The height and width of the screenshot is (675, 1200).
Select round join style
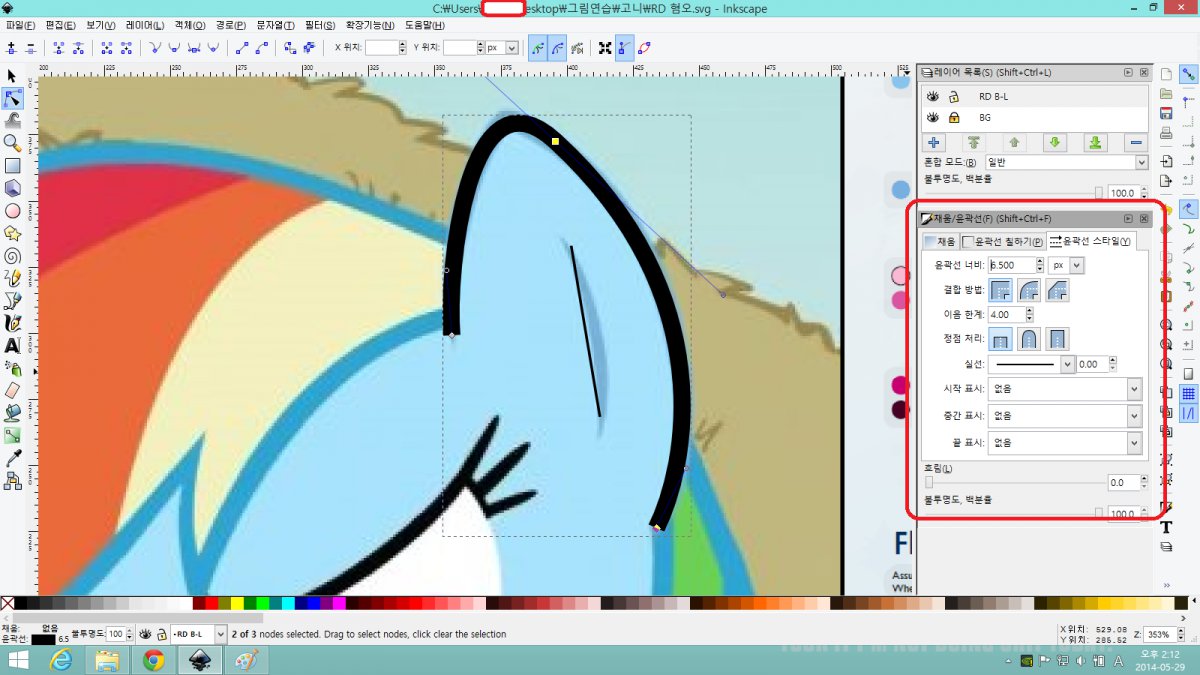[x=1029, y=290]
